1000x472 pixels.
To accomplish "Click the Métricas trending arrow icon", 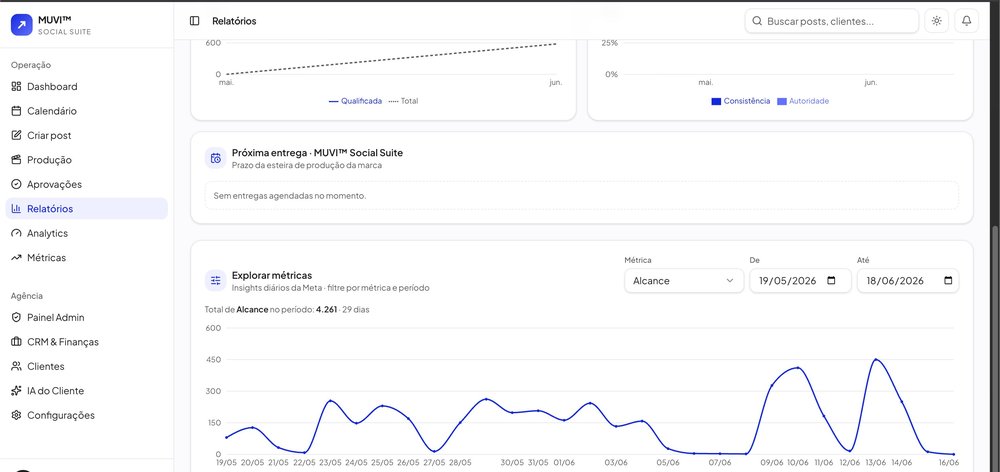I will 17,258.
